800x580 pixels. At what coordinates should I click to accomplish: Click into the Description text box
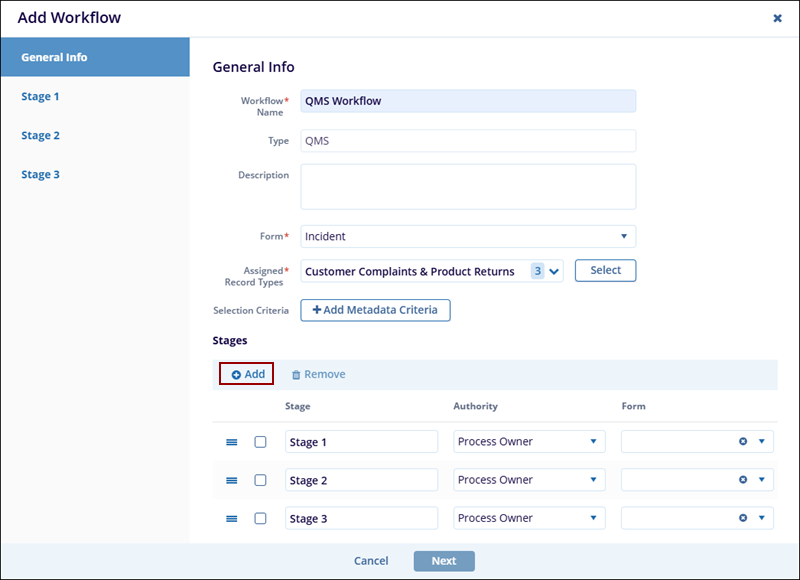point(468,187)
